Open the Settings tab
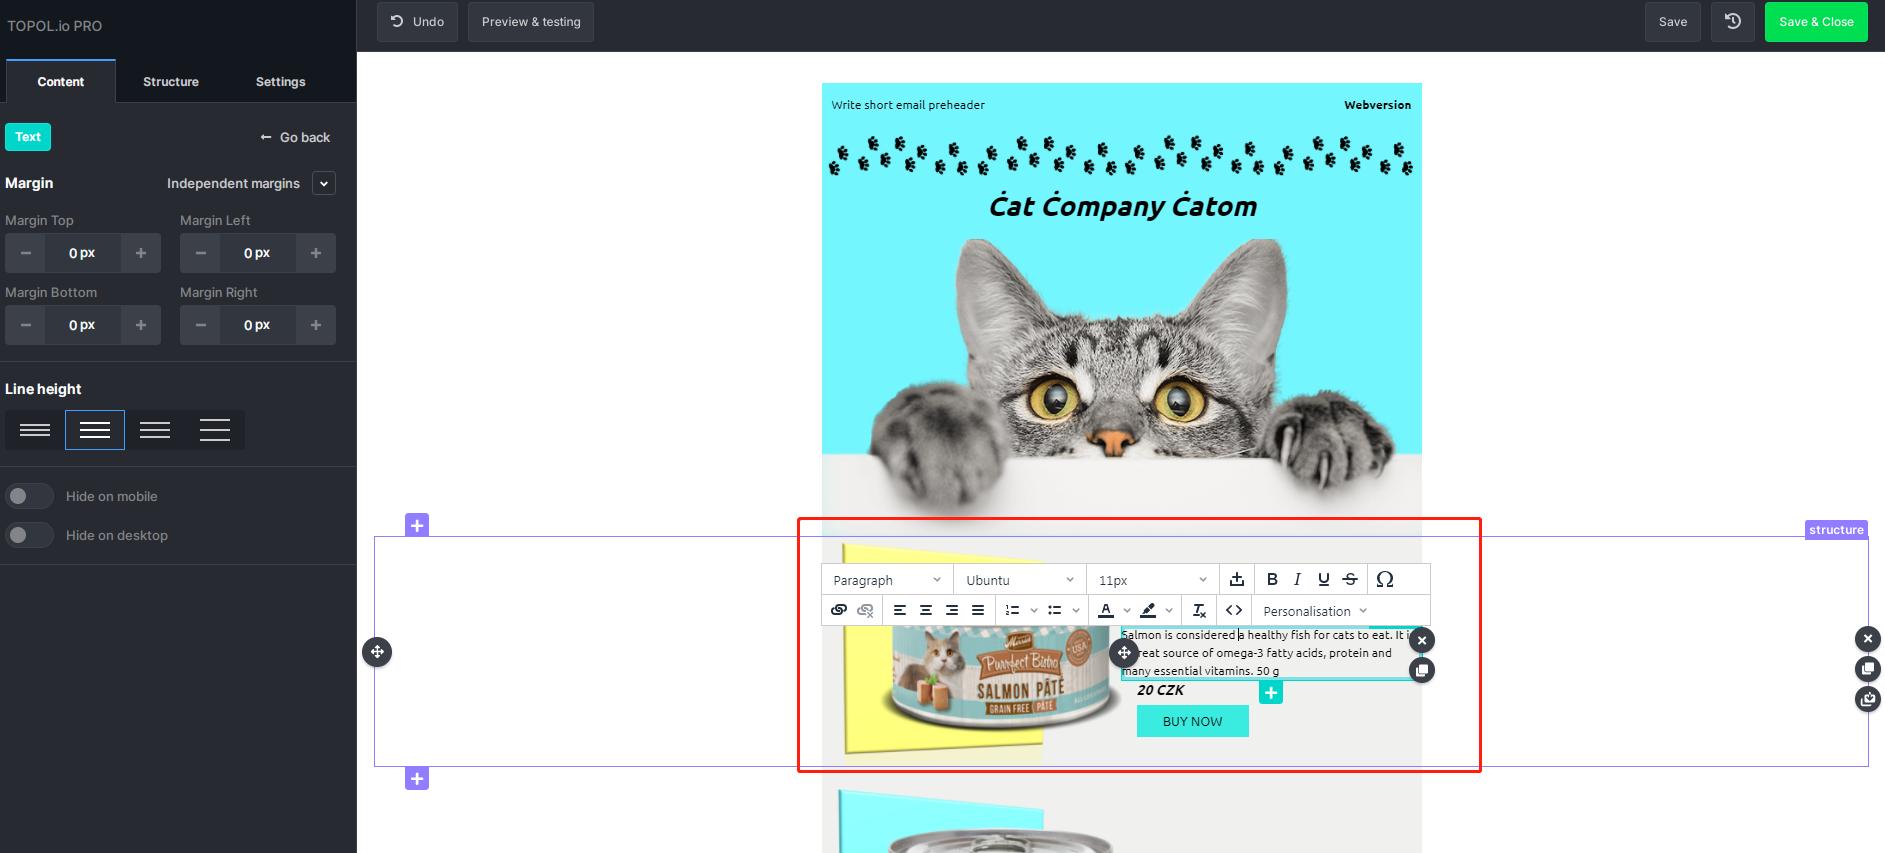Image resolution: width=1885 pixels, height=853 pixels. click(280, 82)
